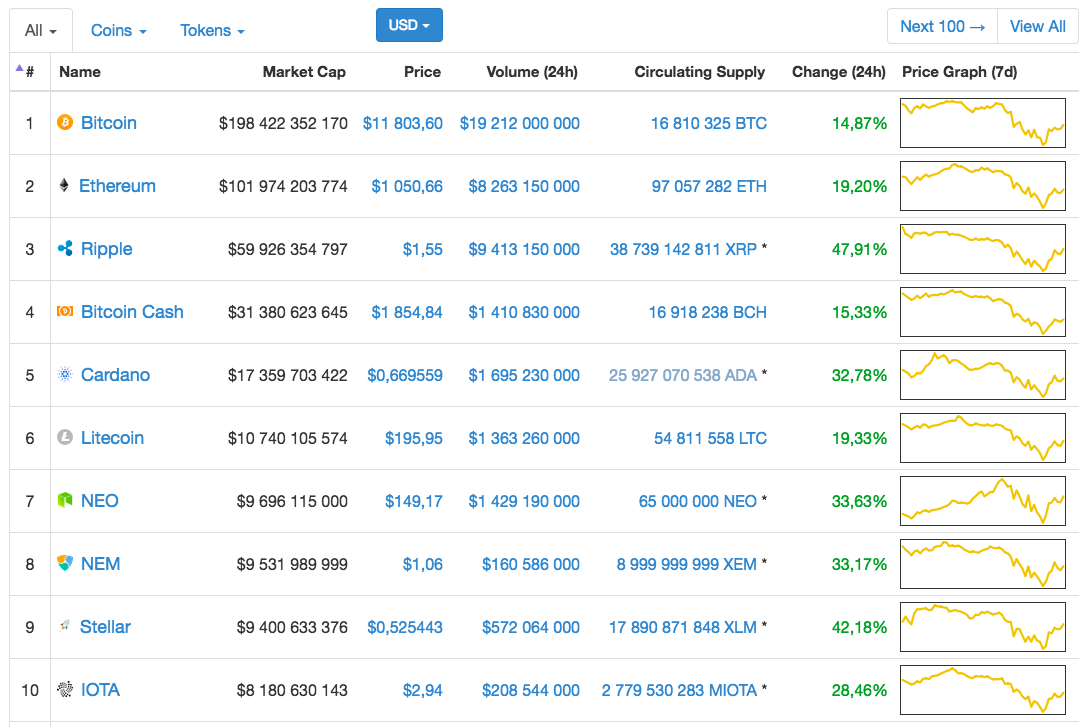Click the Bitcoin coin icon
The image size is (1079, 727).
tap(63, 123)
